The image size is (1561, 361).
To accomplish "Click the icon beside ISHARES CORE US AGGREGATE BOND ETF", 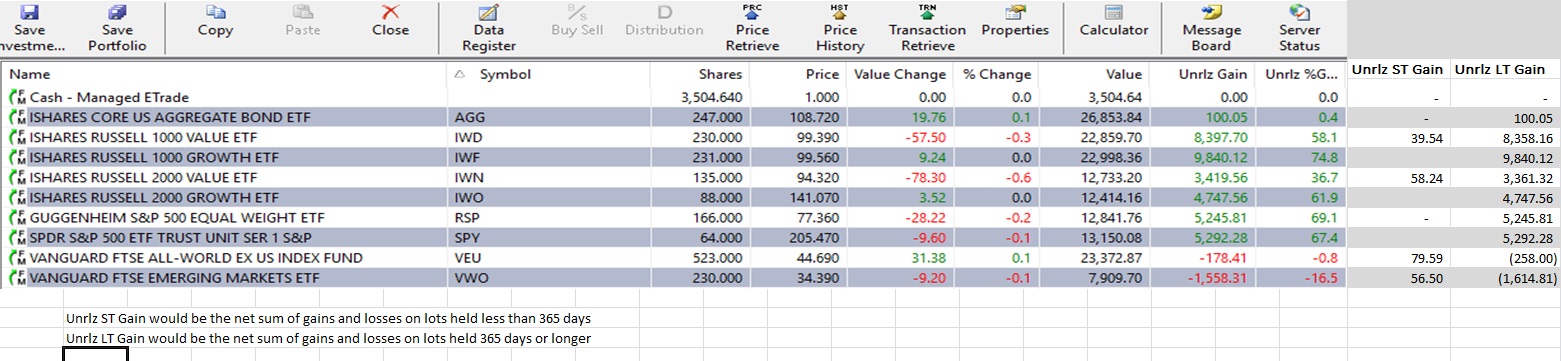I will [18, 117].
